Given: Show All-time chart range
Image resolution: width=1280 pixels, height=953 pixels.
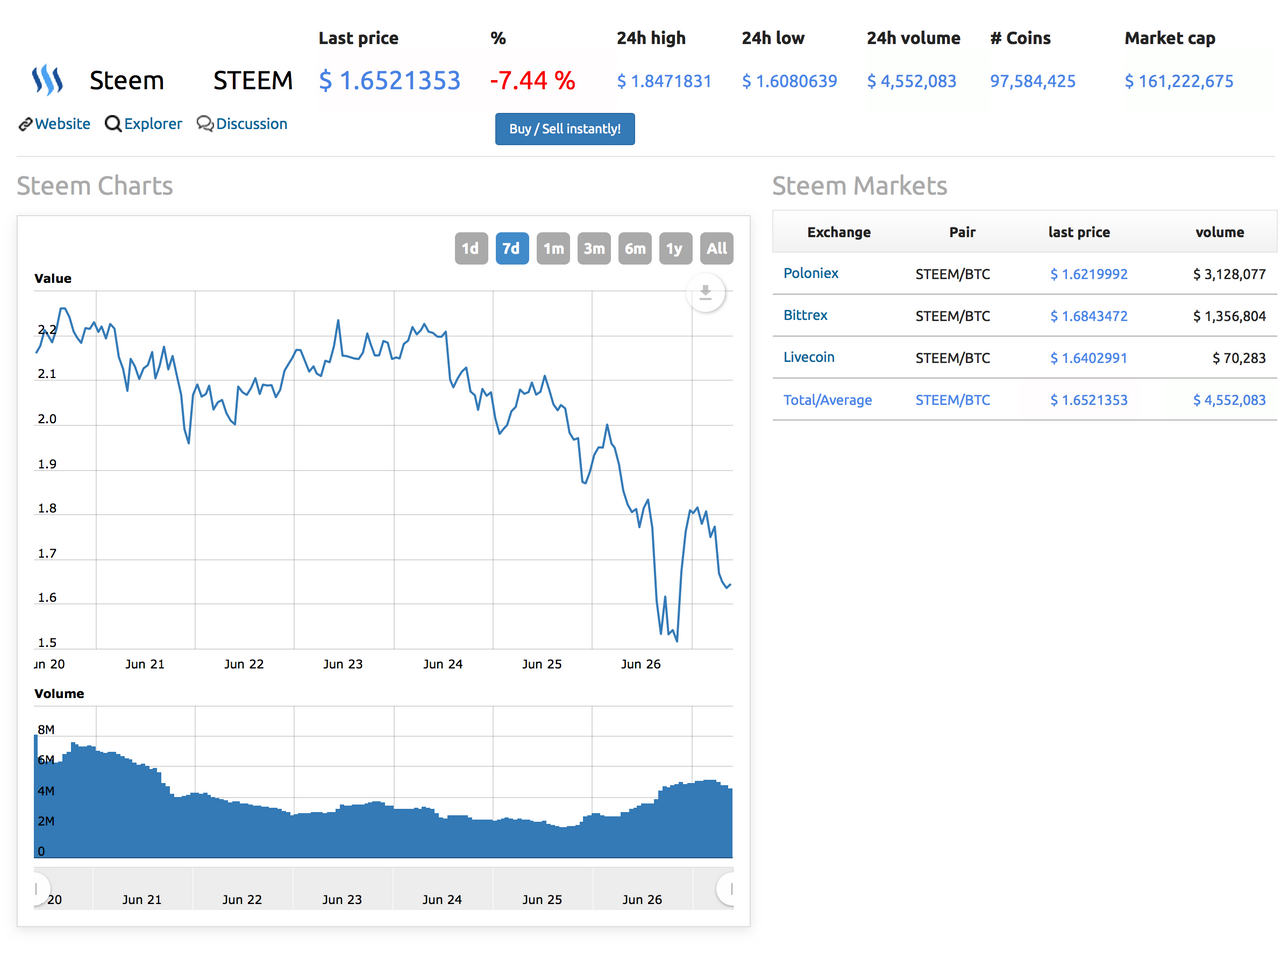Looking at the screenshot, I should point(717,249).
